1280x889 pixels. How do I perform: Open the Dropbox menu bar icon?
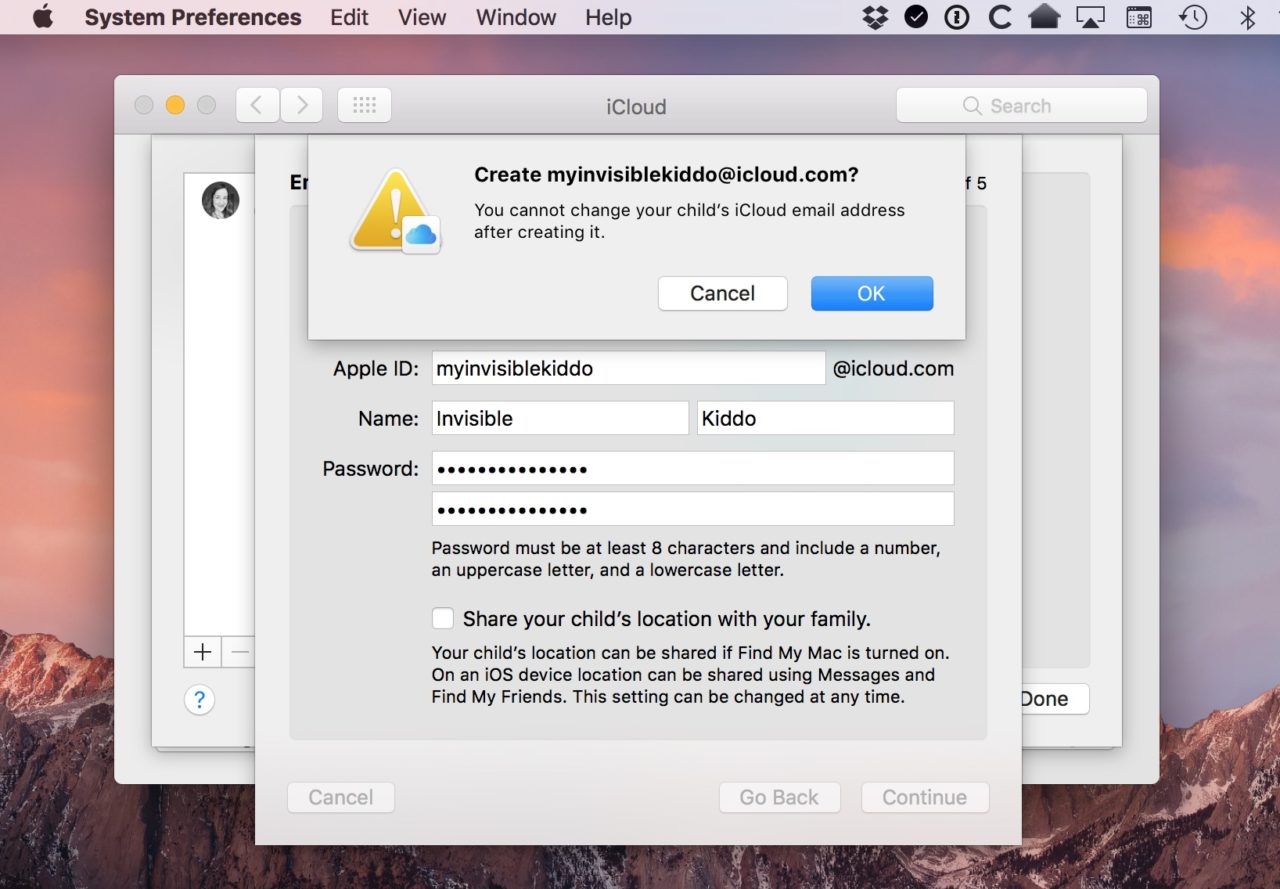click(875, 17)
